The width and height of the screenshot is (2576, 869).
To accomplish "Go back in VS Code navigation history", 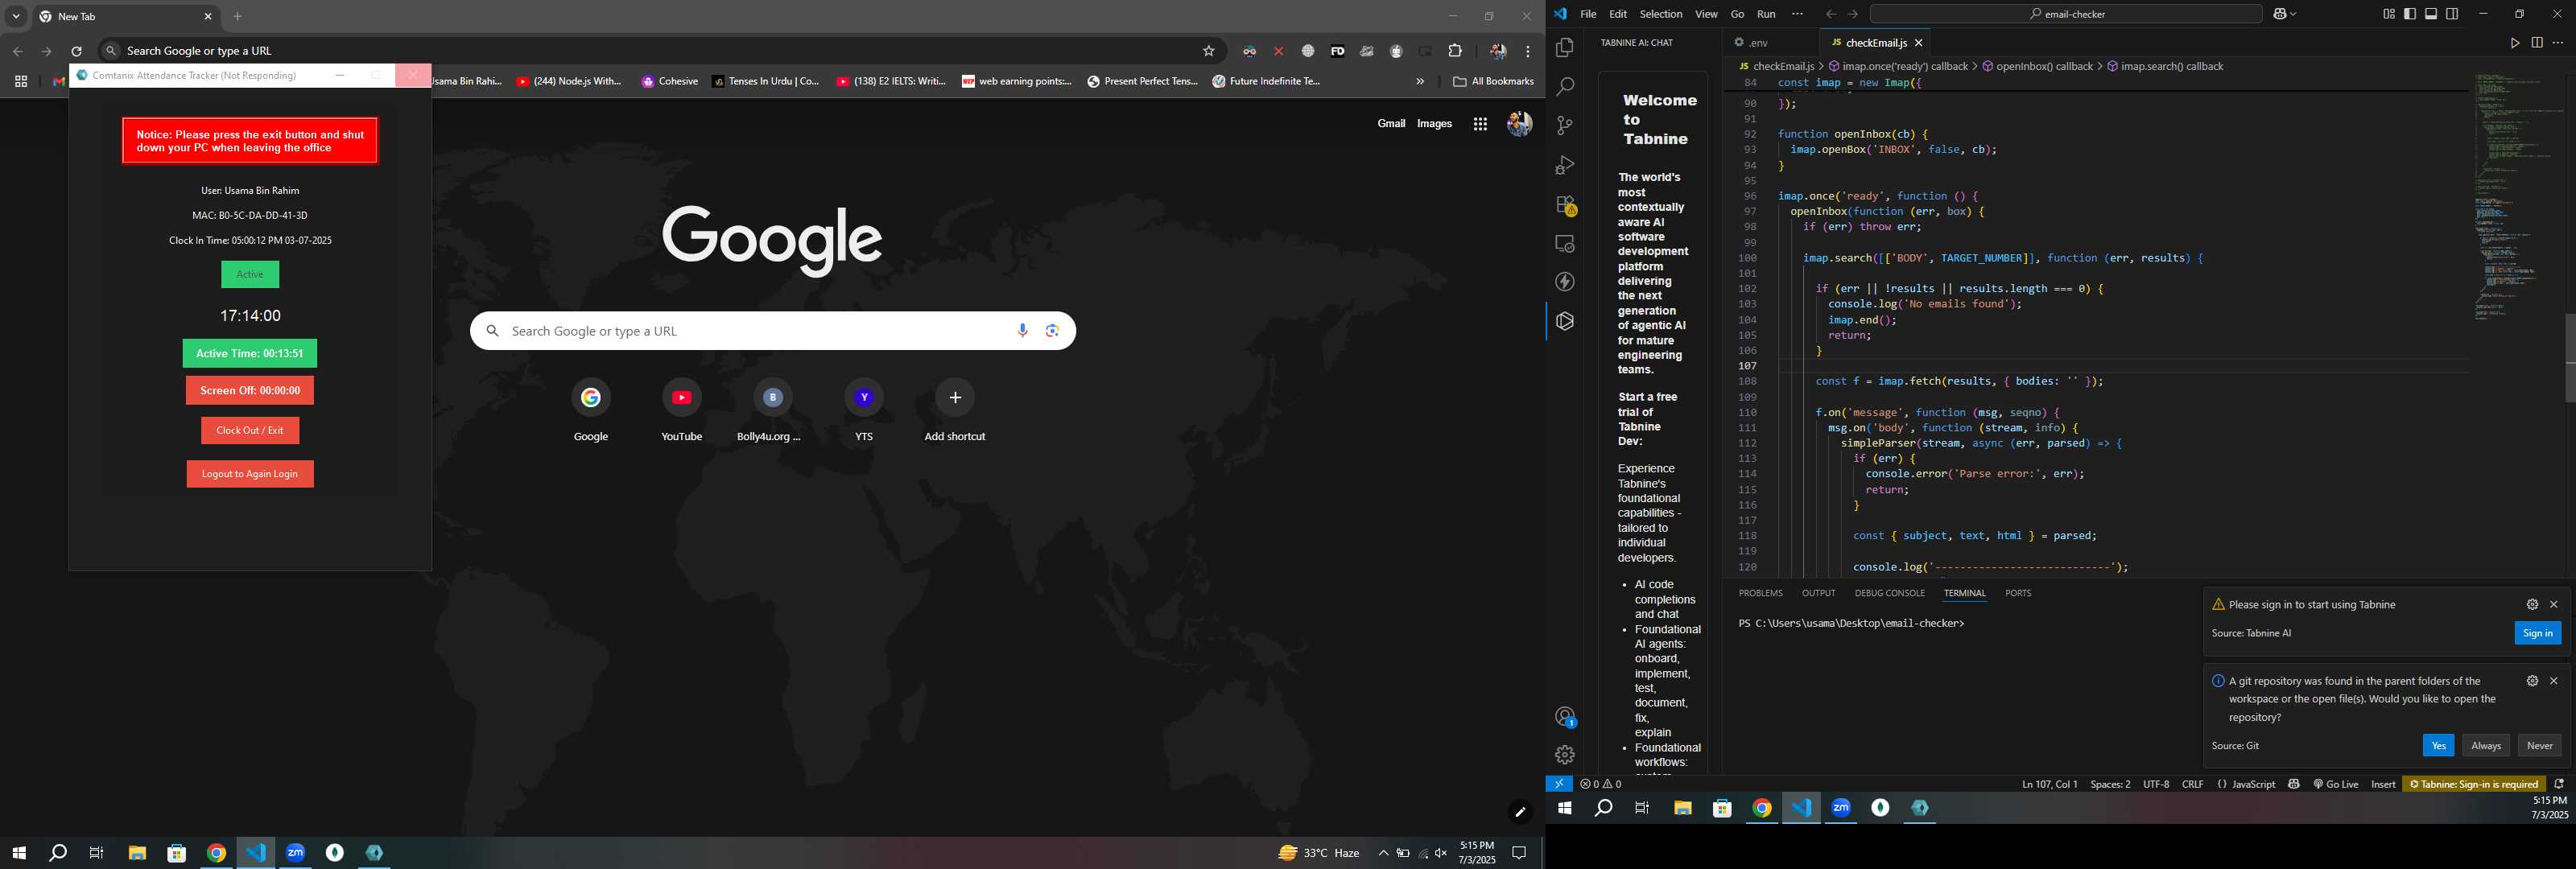I will click(1830, 14).
